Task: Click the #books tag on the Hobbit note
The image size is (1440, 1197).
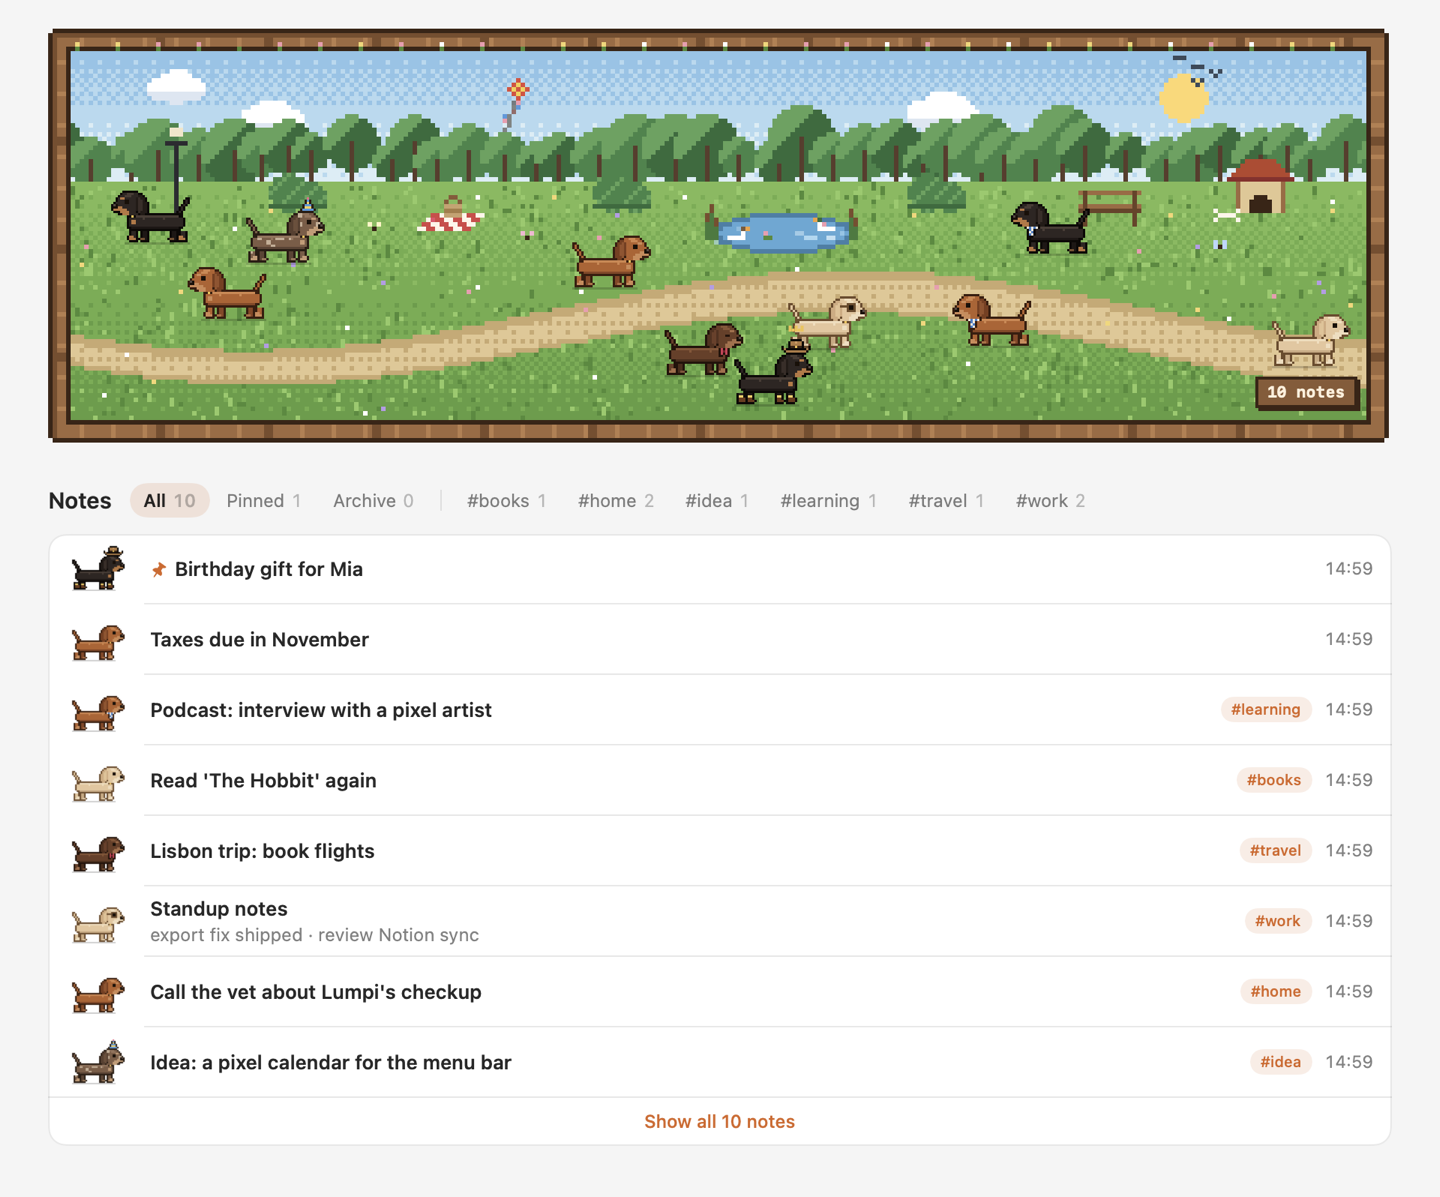Action: point(1274,780)
